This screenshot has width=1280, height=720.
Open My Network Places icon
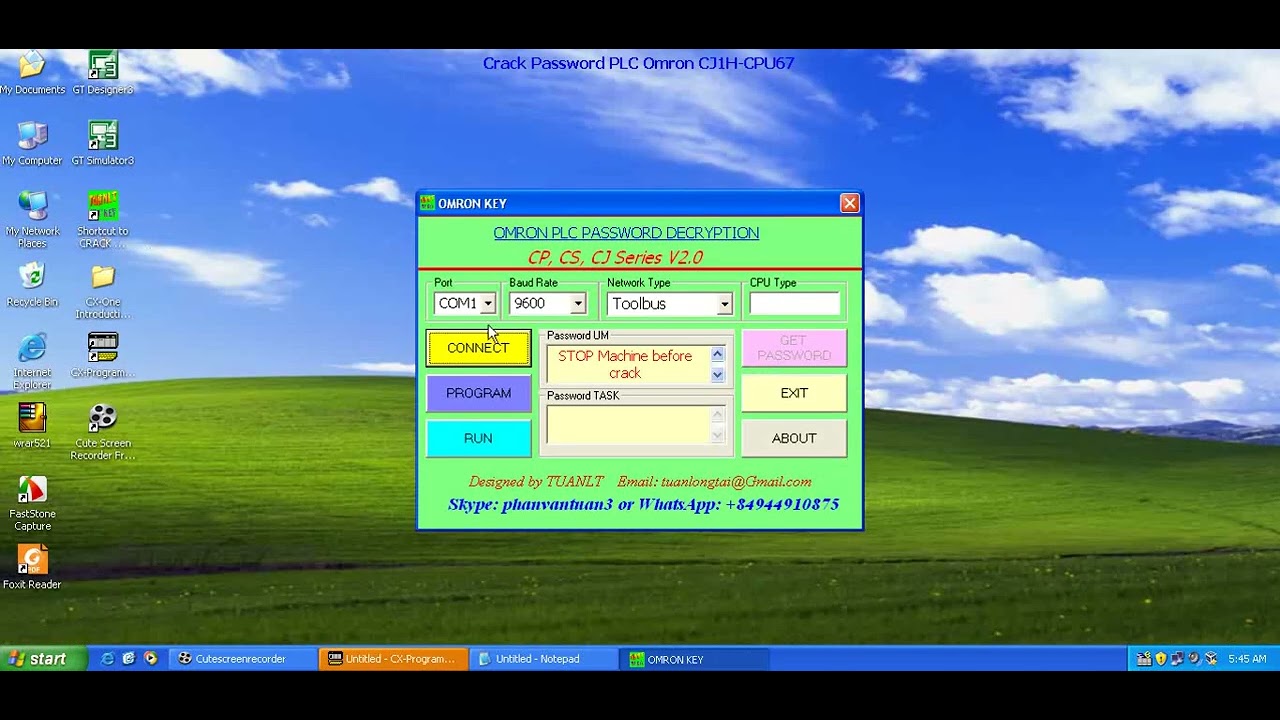point(32,219)
